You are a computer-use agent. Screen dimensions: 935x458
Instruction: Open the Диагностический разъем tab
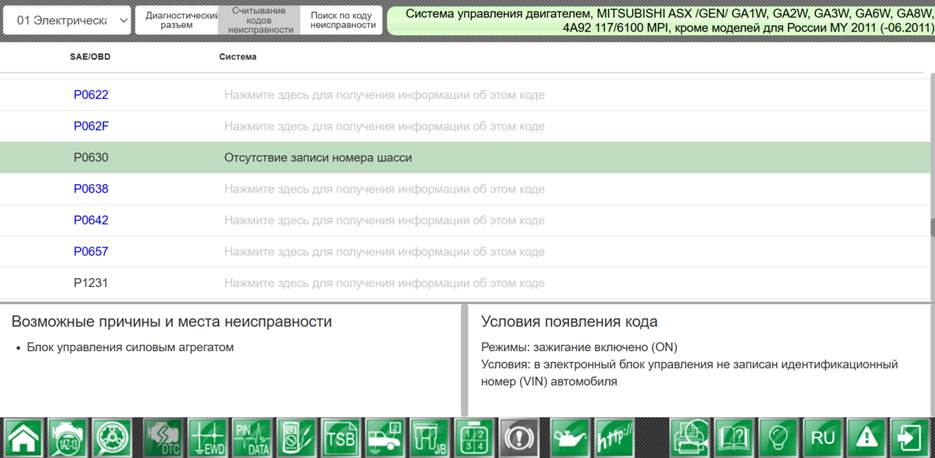[x=177, y=20]
